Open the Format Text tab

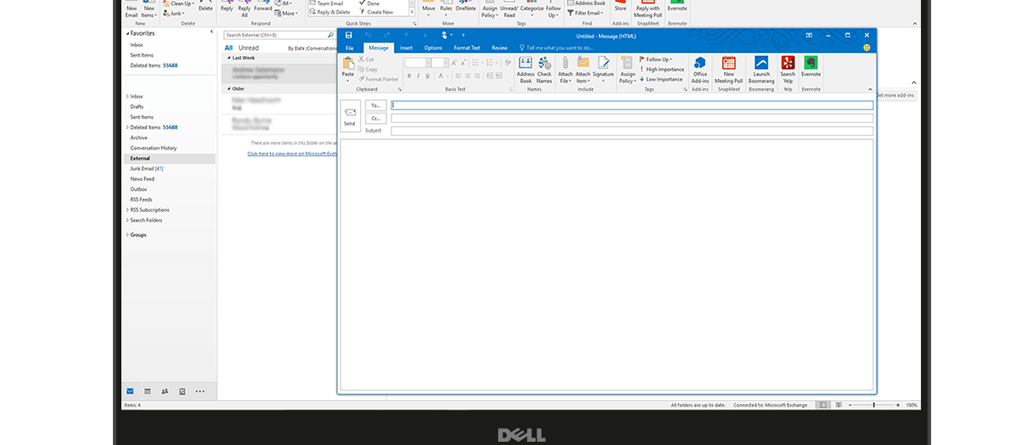coord(466,47)
